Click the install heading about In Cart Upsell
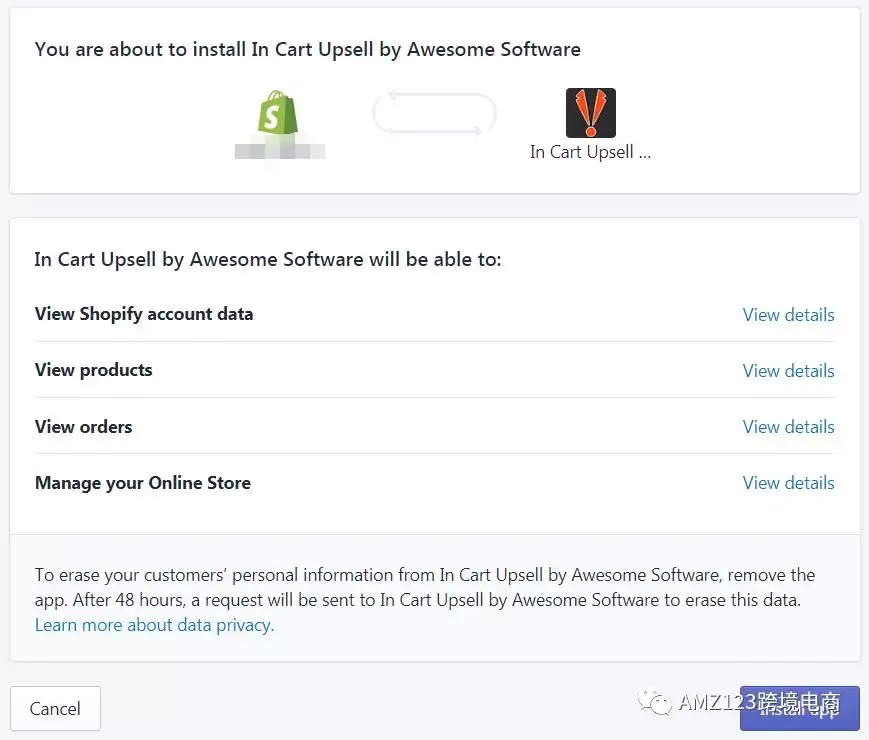 (308, 49)
